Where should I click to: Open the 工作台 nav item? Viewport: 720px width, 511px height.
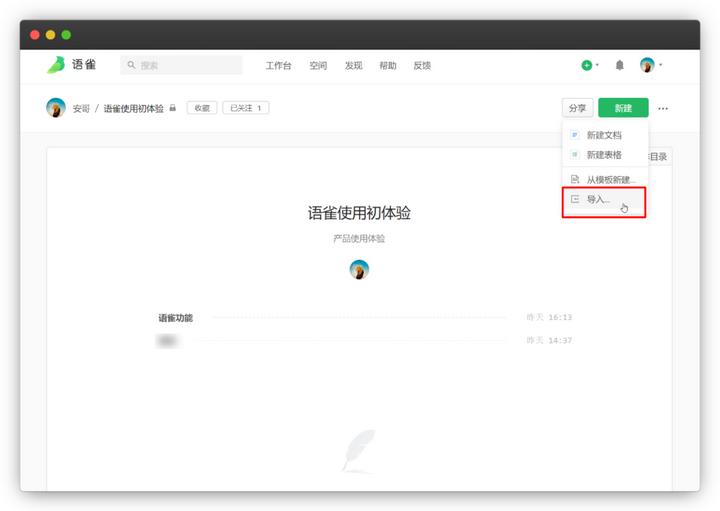pyautogui.click(x=278, y=66)
